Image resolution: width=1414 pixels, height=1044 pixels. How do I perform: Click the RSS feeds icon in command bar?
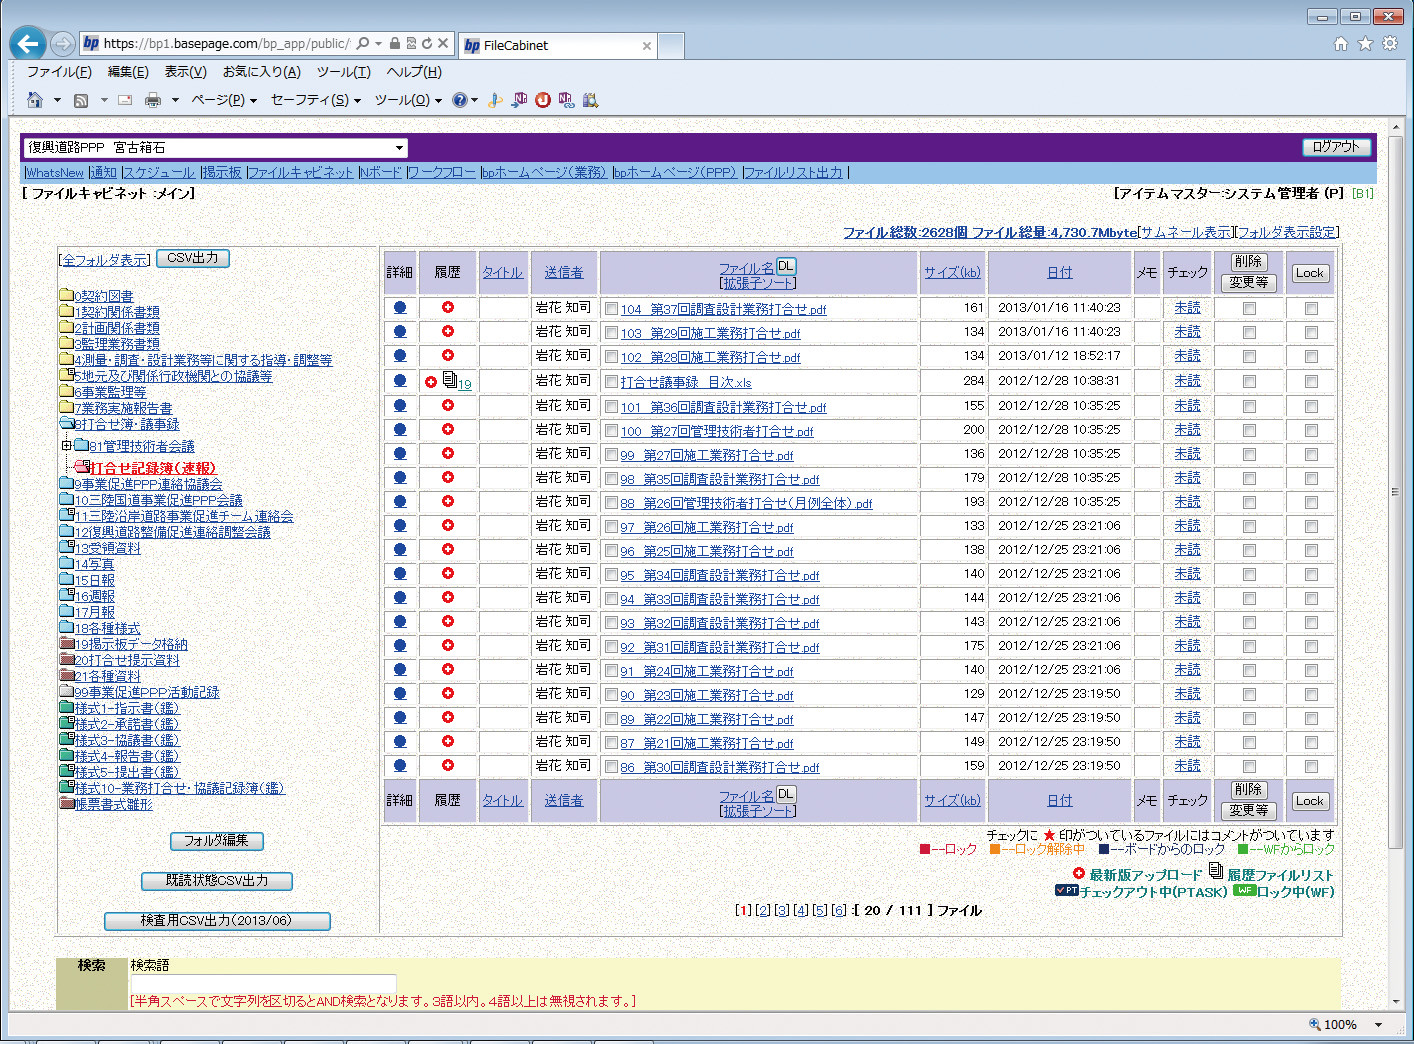[81, 100]
